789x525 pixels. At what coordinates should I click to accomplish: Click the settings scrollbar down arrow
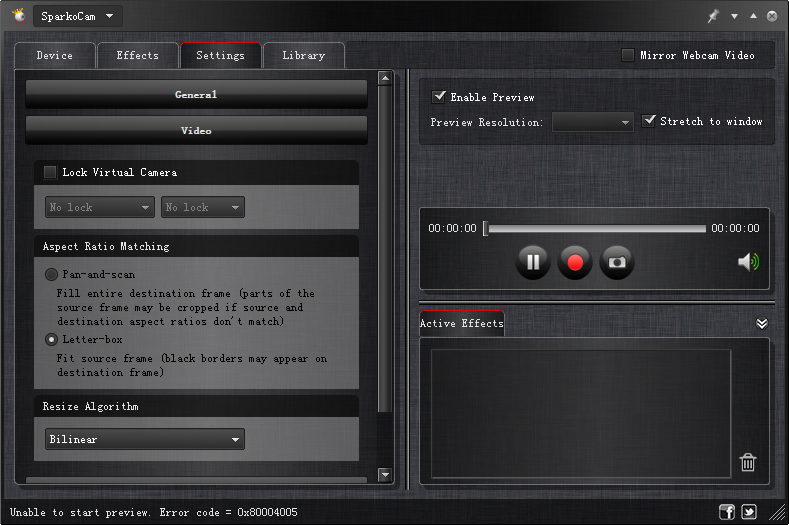click(385, 474)
